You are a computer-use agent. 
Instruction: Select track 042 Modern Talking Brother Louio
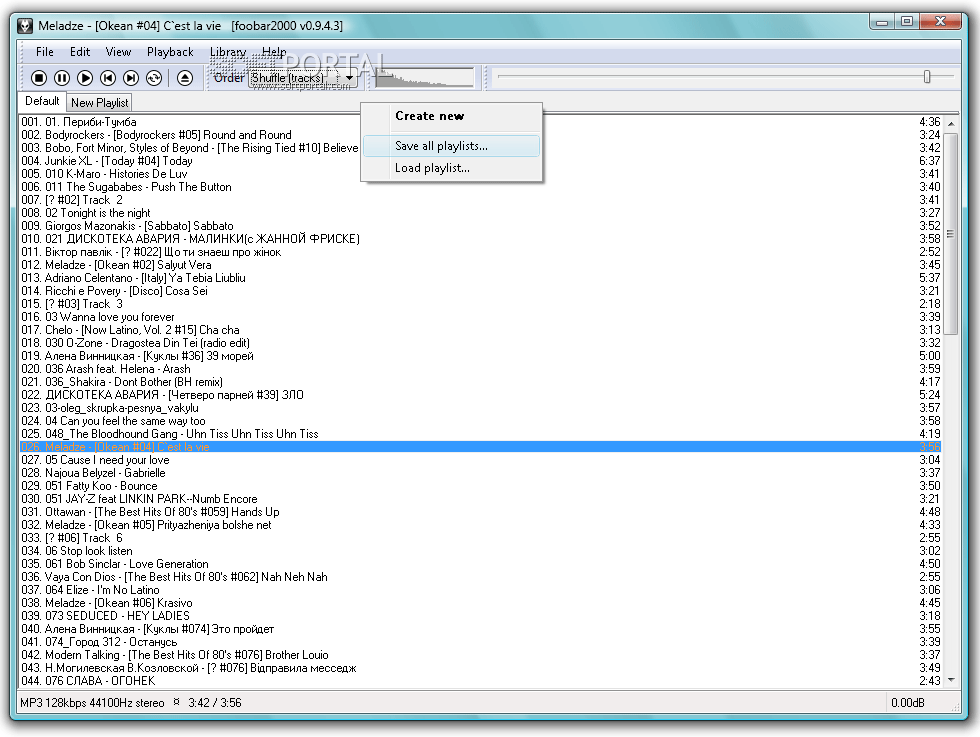tap(480, 655)
